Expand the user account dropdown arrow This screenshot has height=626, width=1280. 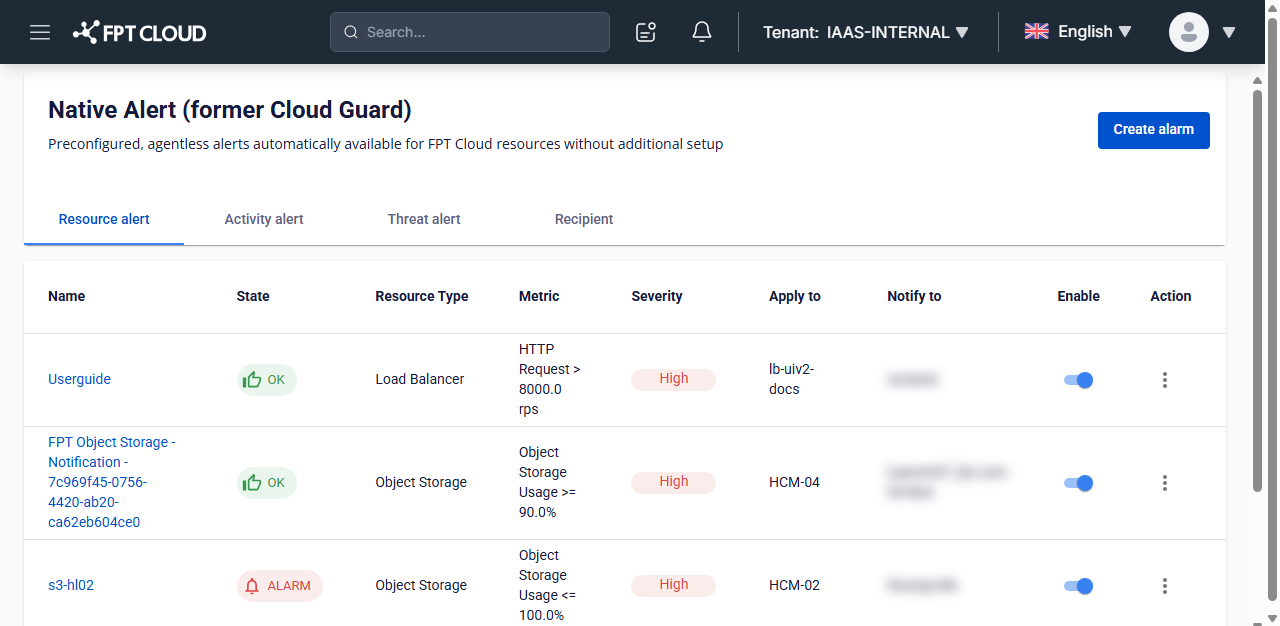point(1229,32)
